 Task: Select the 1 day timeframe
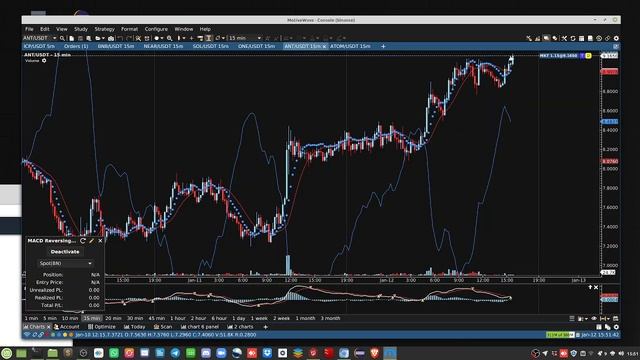click(239, 318)
